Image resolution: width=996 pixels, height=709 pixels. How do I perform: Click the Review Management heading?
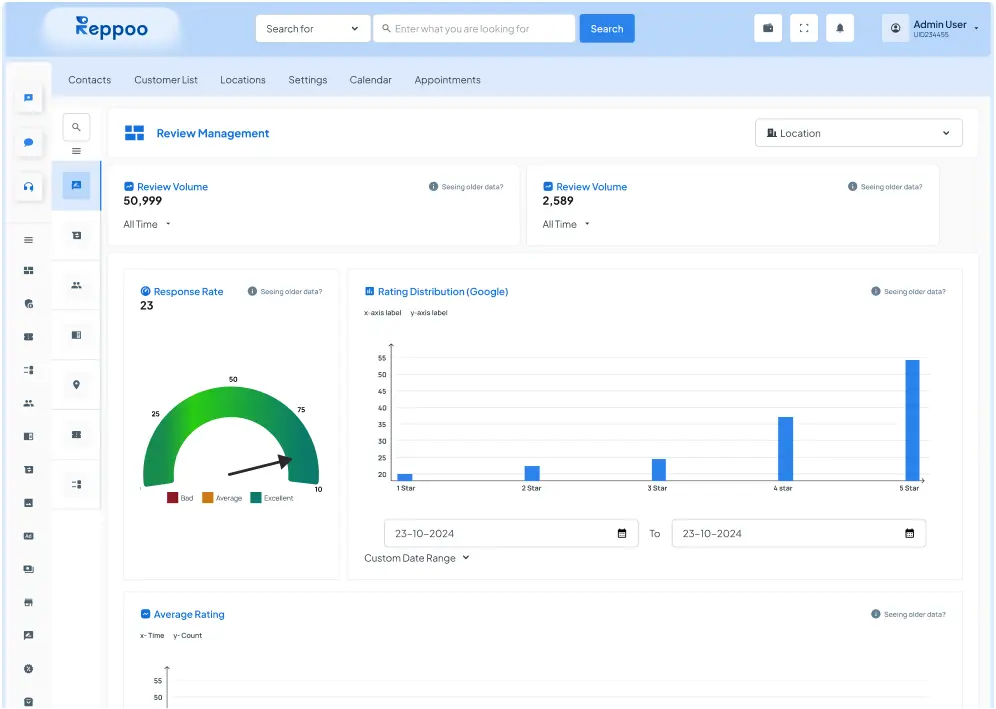click(213, 133)
